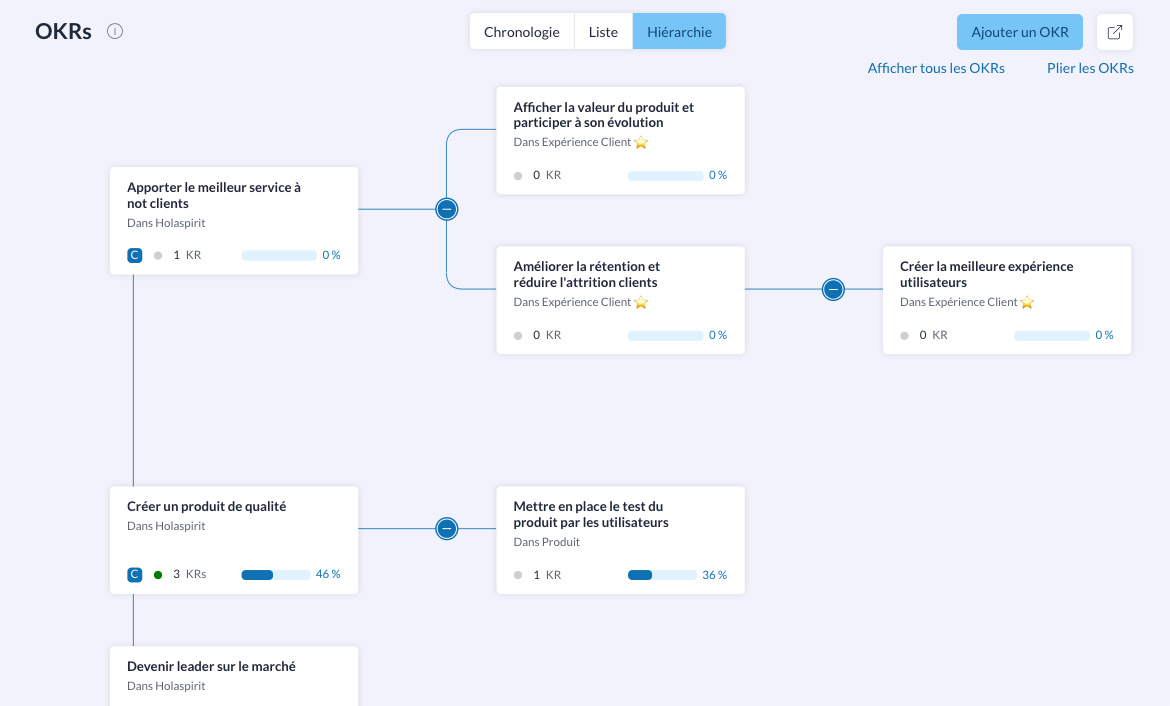Screen dimensions: 1170x706
Task: Open the Apporter le meilleur service à not clients card
Action: [x=234, y=221]
